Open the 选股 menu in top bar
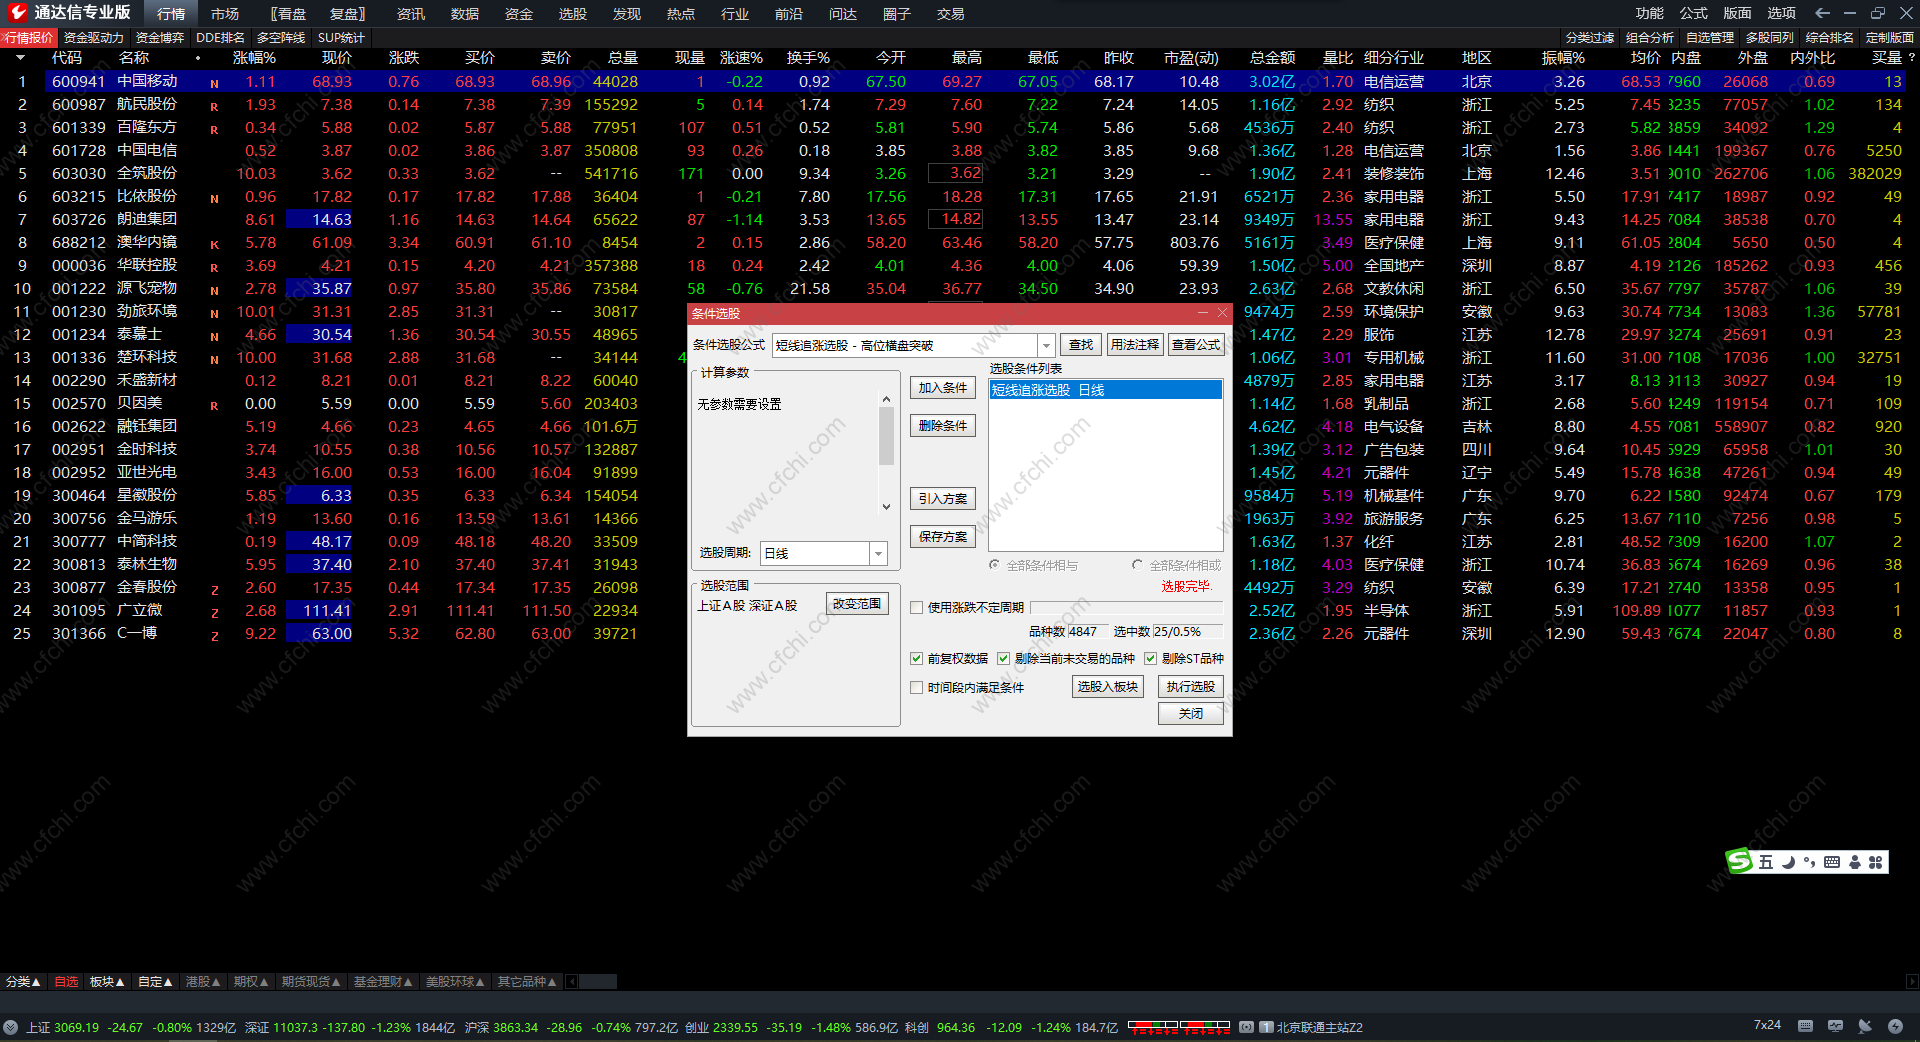 pyautogui.click(x=572, y=14)
